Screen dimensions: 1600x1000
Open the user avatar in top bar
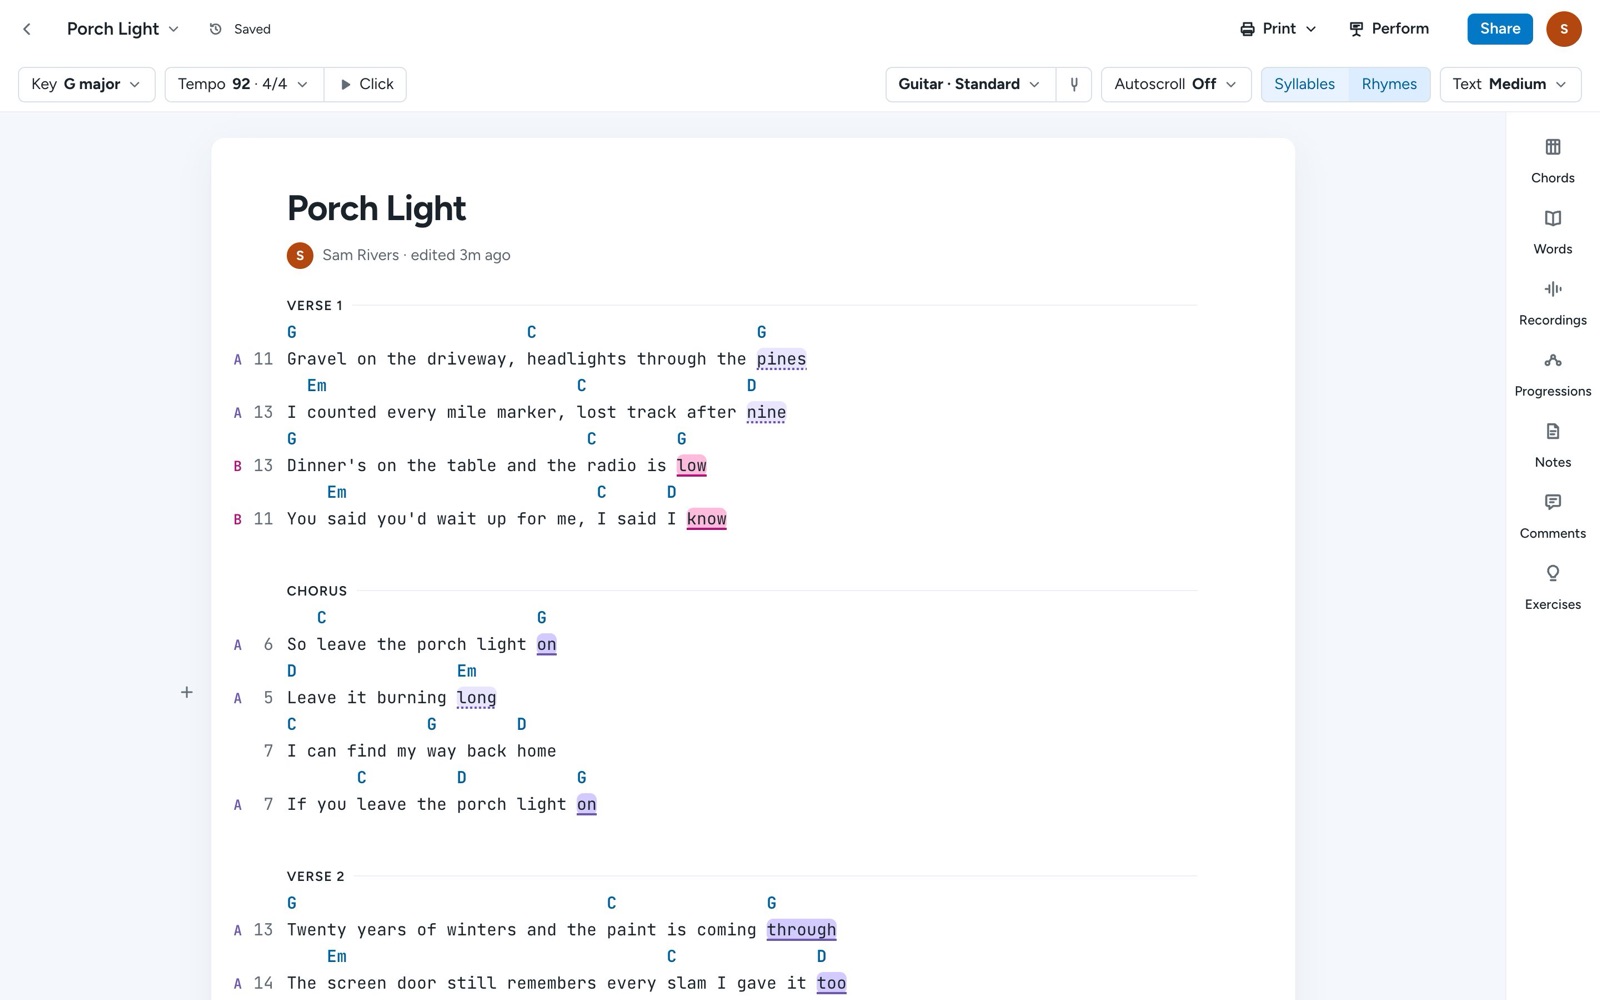1563,29
